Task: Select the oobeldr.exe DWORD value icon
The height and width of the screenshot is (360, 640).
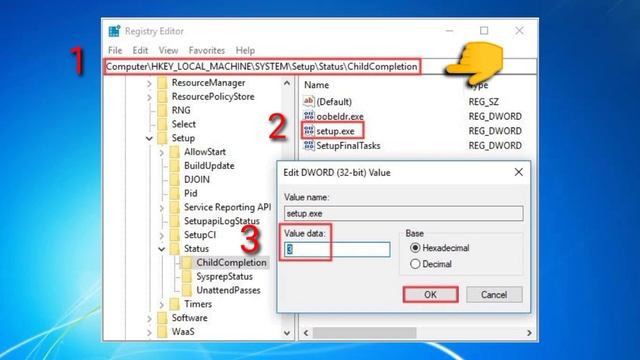Action: point(309,116)
